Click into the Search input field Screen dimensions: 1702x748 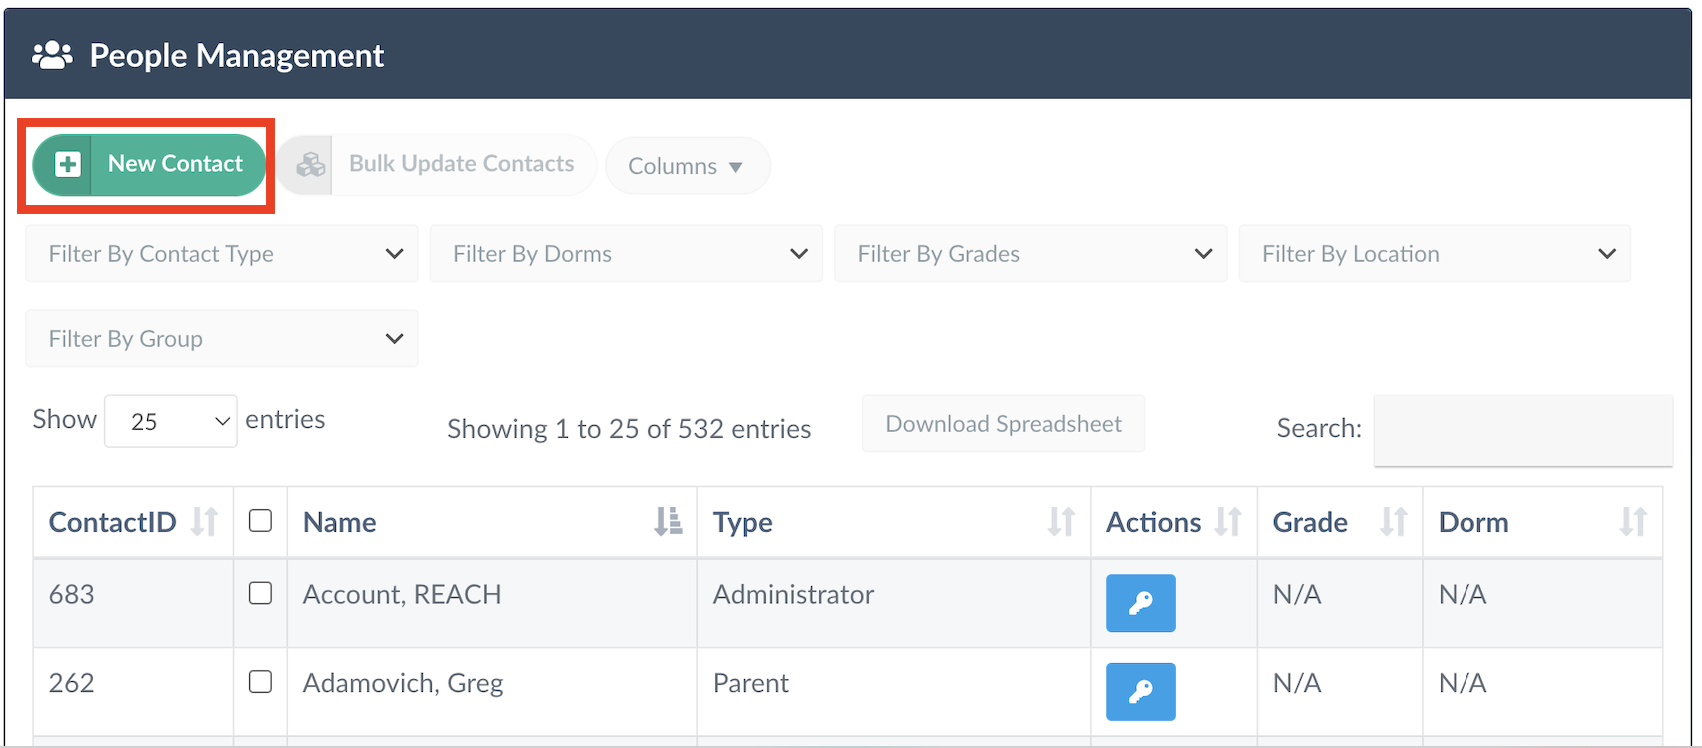(x=1522, y=430)
